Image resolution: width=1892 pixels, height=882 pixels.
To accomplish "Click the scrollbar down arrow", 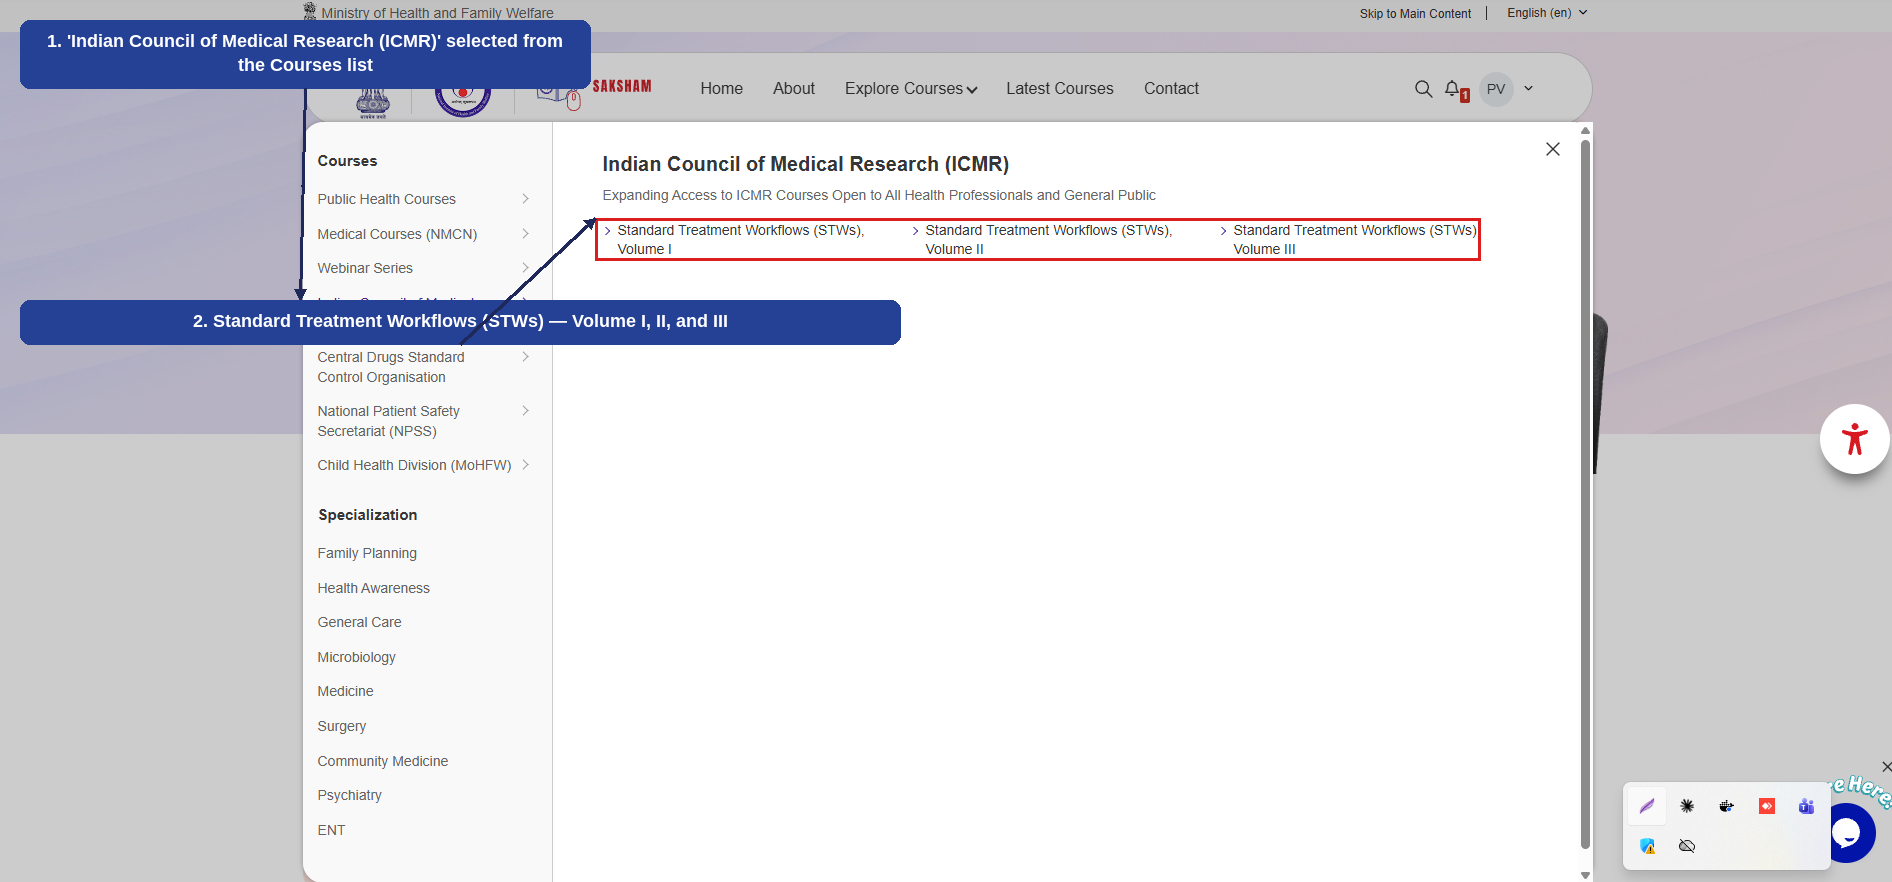I will tap(1585, 875).
